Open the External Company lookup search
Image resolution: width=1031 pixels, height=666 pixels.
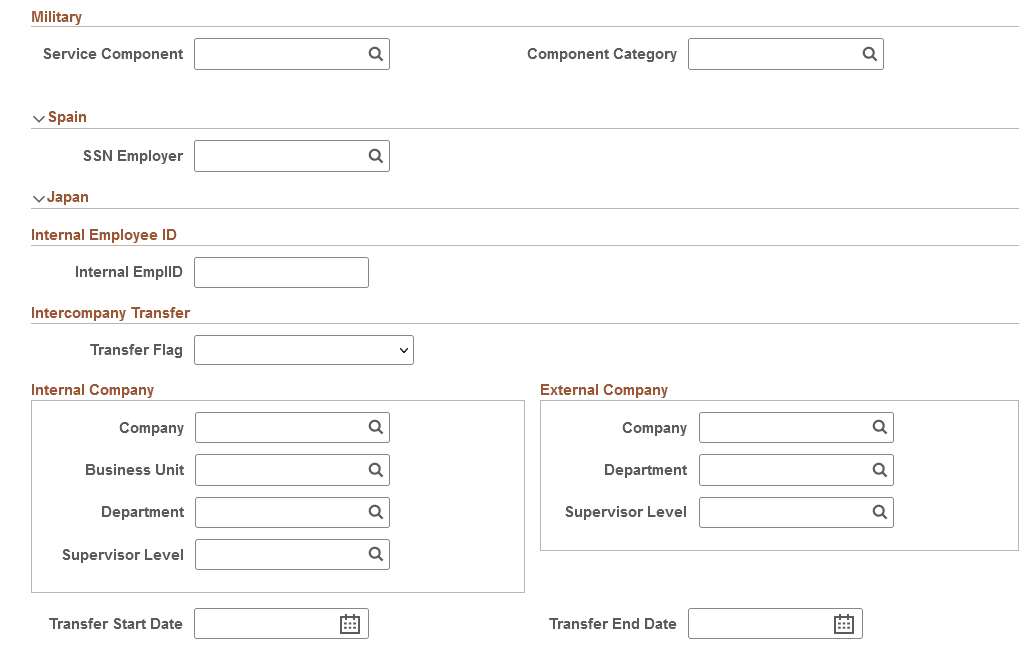pos(879,427)
